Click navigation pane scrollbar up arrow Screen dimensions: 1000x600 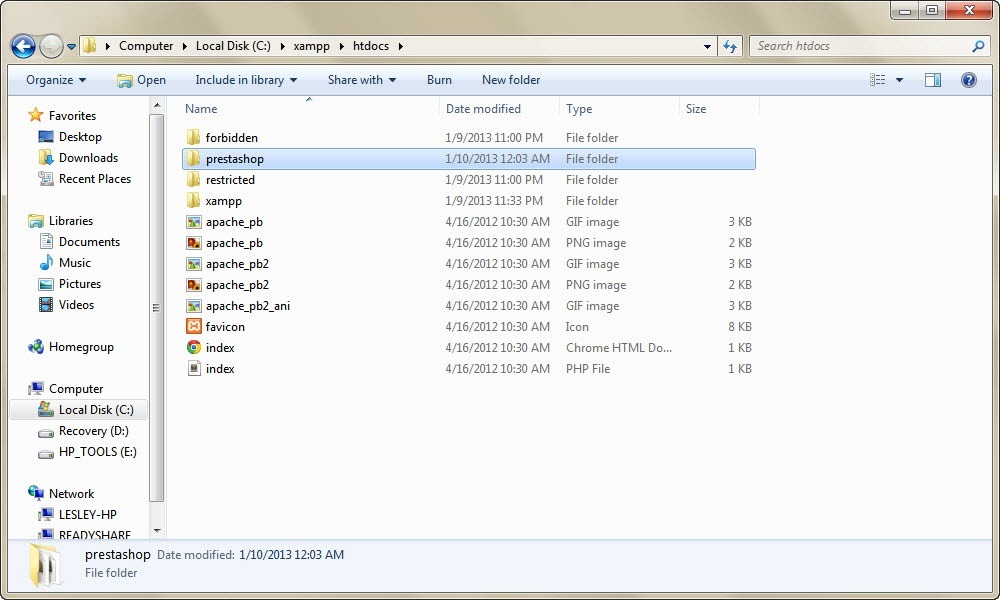point(157,105)
